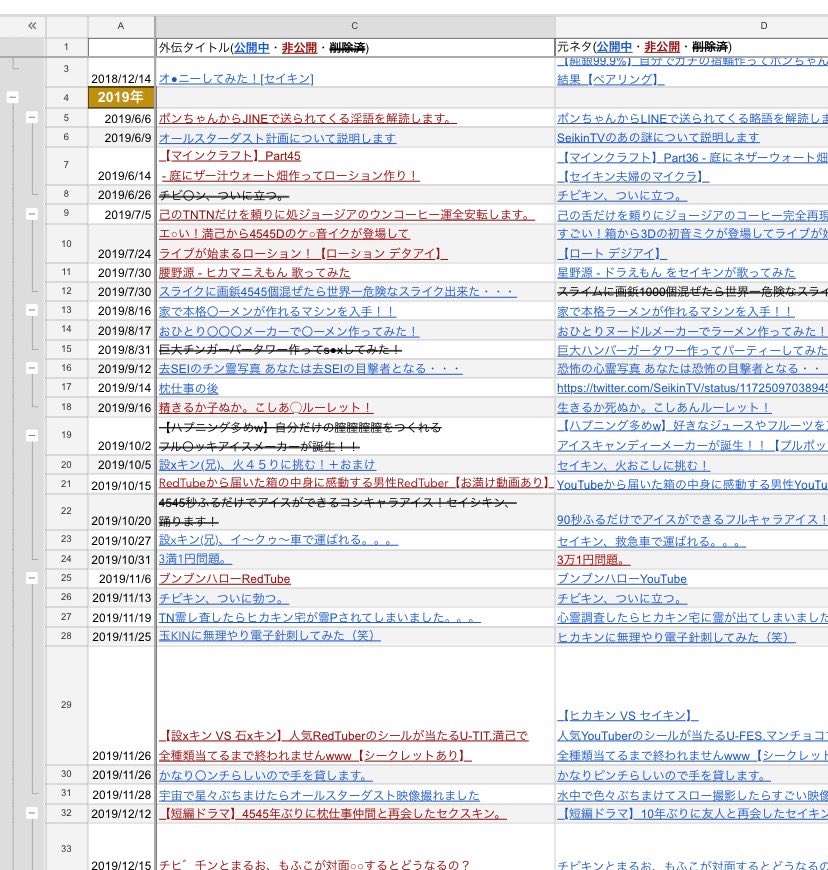Select the 外伝タイトル header cell in row 1
The width and height of the screenshot is (828, 870).
tap(355, 47)
